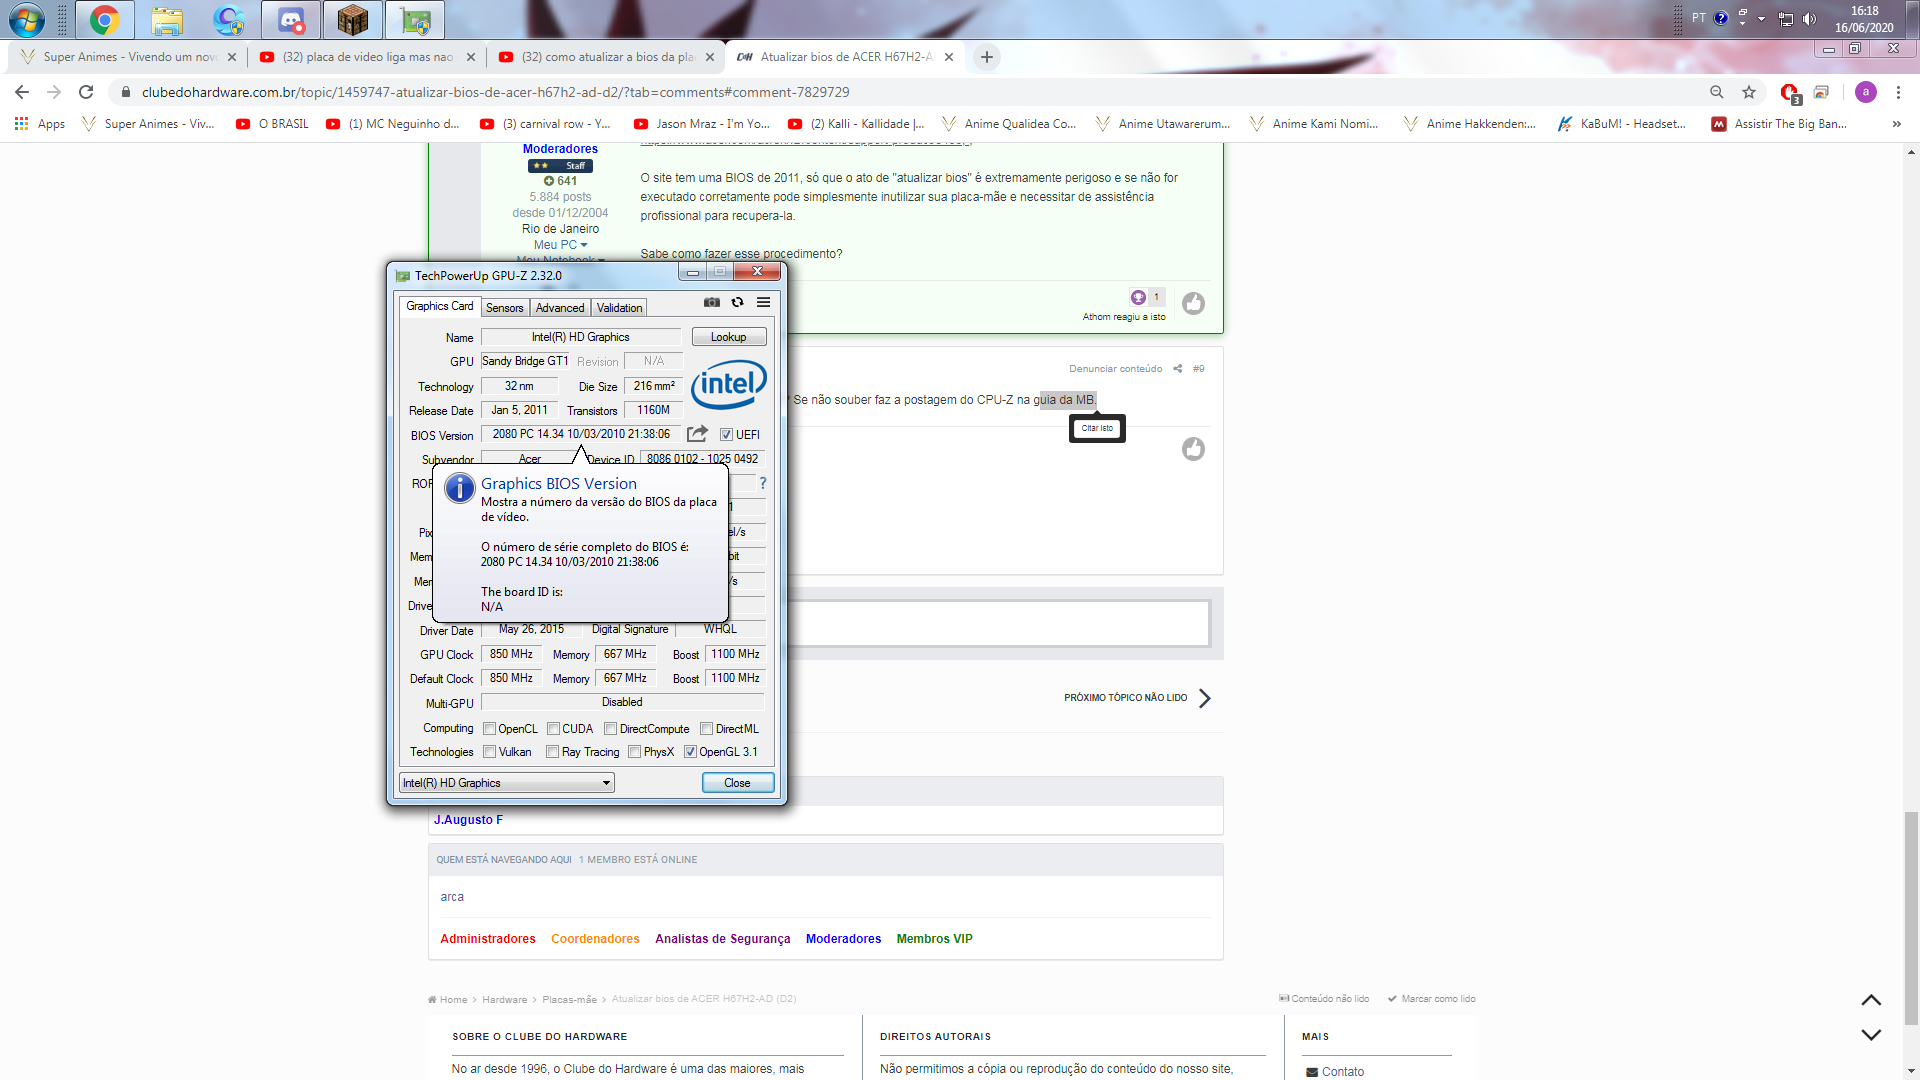Screen dimensions: 1920x1080
Task: Click the Moderadores link in footer
Action: coord(844,939)
